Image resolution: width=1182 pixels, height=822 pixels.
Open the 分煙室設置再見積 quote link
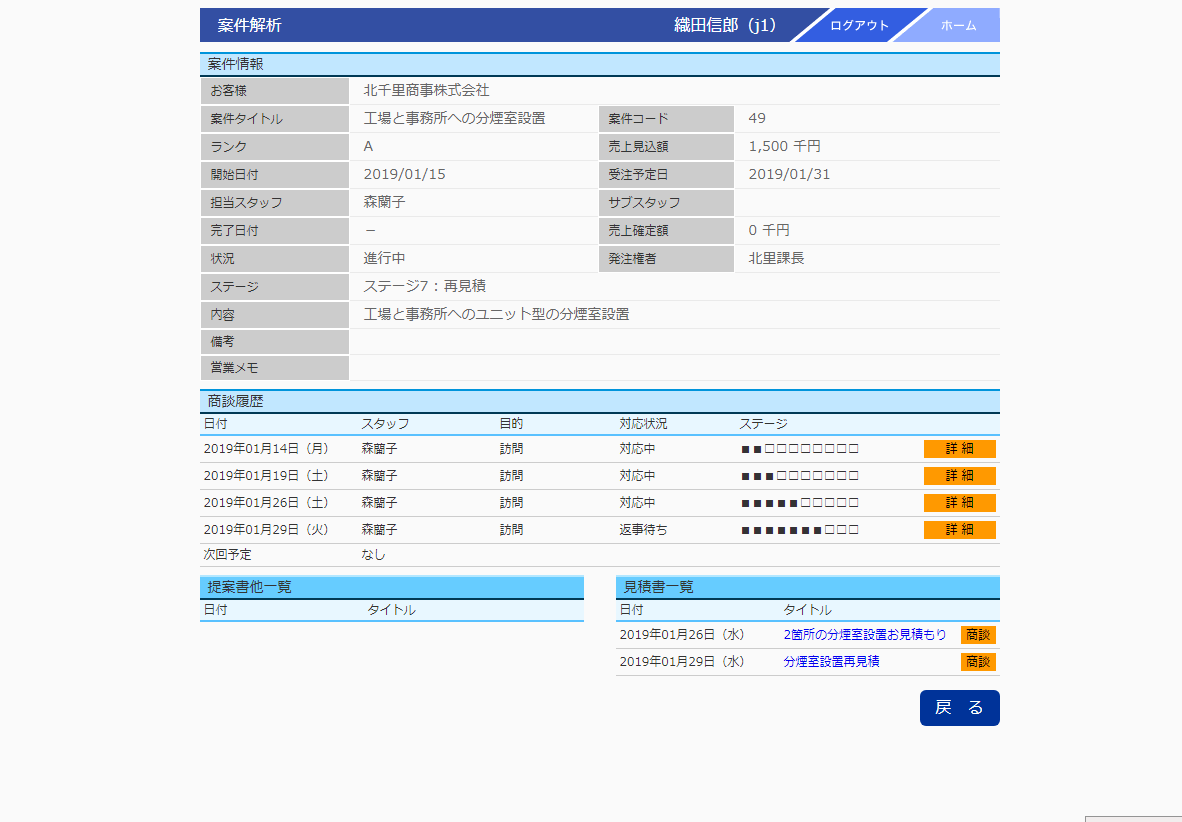pos(831,662)
